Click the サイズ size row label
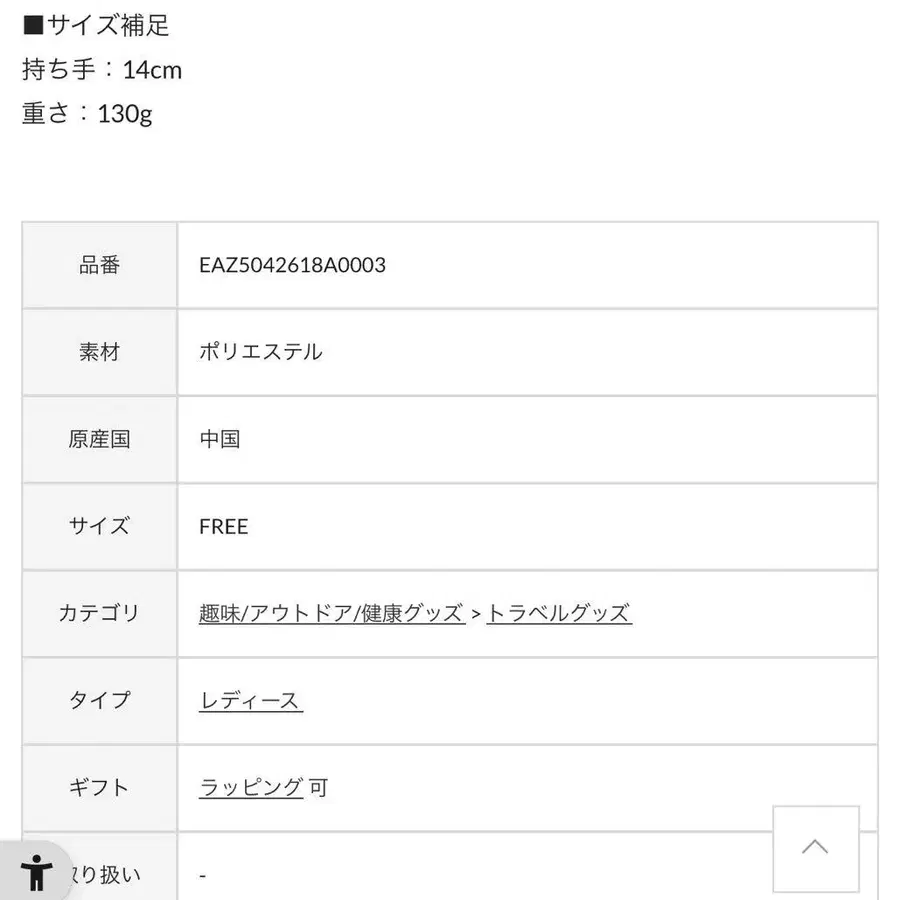 coord(98,527)
